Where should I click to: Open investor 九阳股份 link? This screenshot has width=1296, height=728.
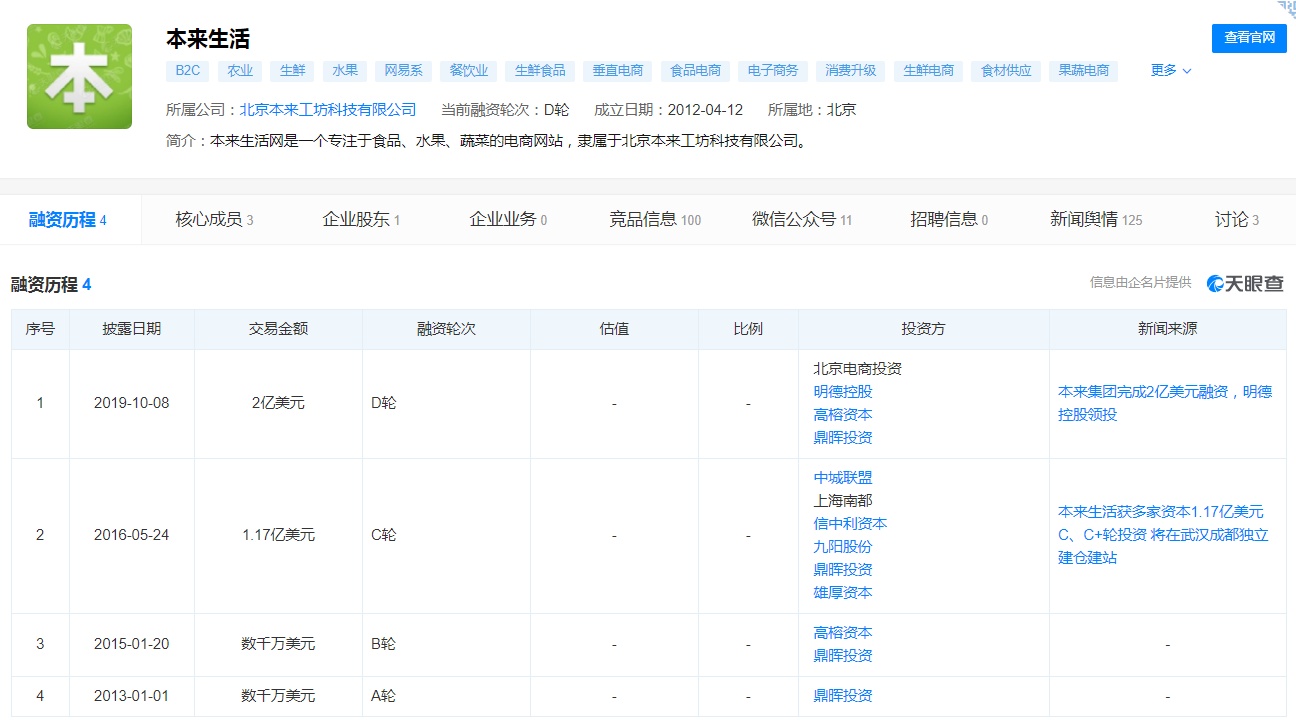[843, 547]
